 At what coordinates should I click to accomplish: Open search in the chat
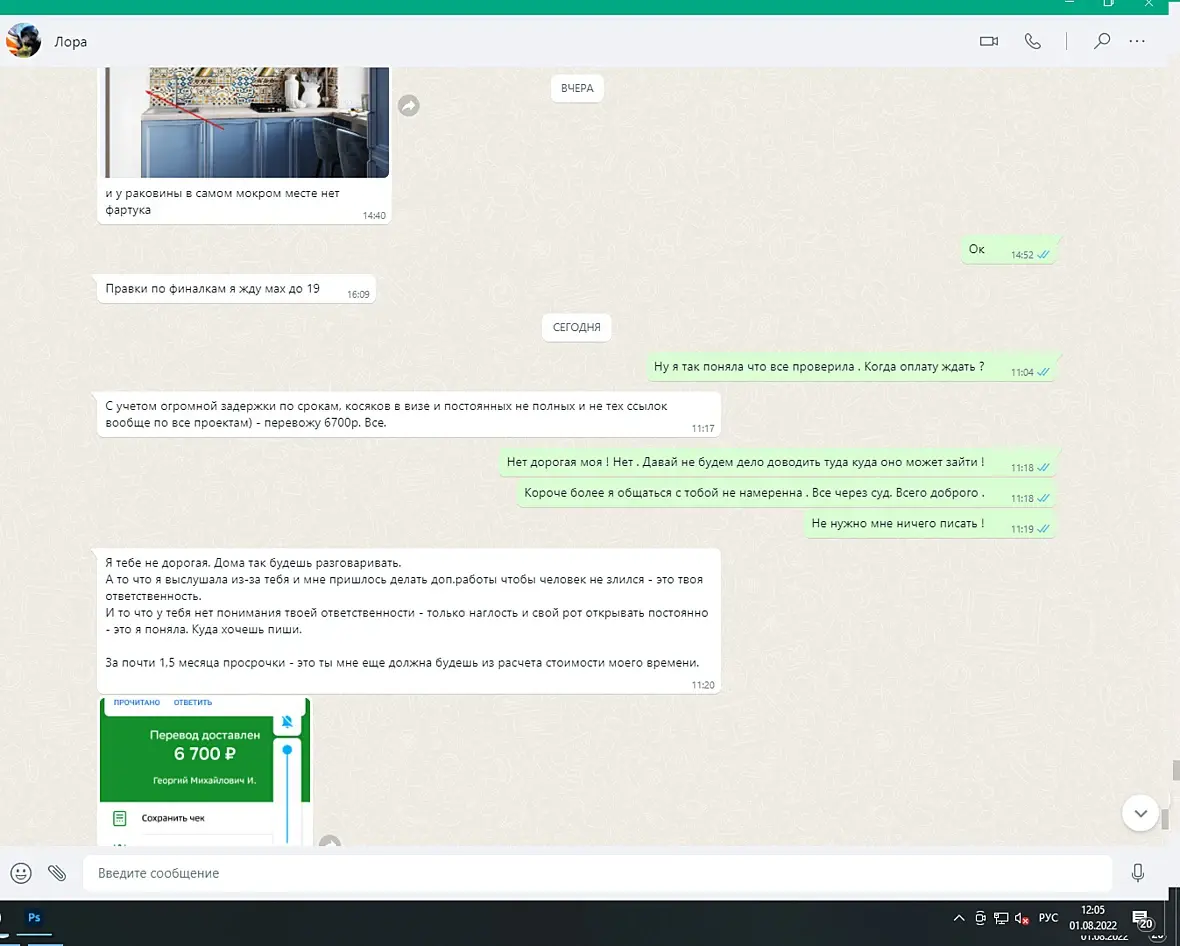[1102, 41]
